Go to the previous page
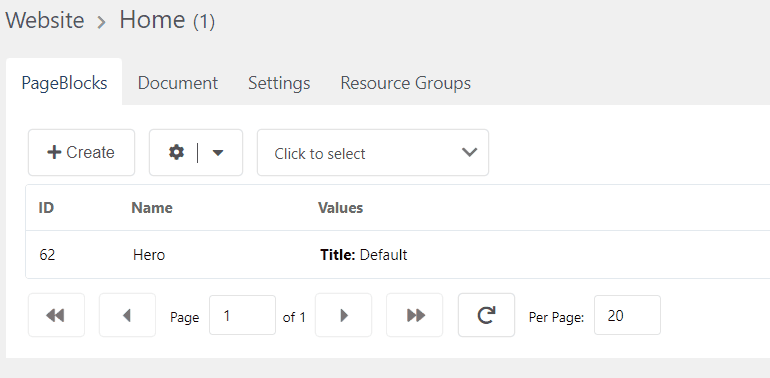This screenshot has width=770, height=378. coord(127,315)
